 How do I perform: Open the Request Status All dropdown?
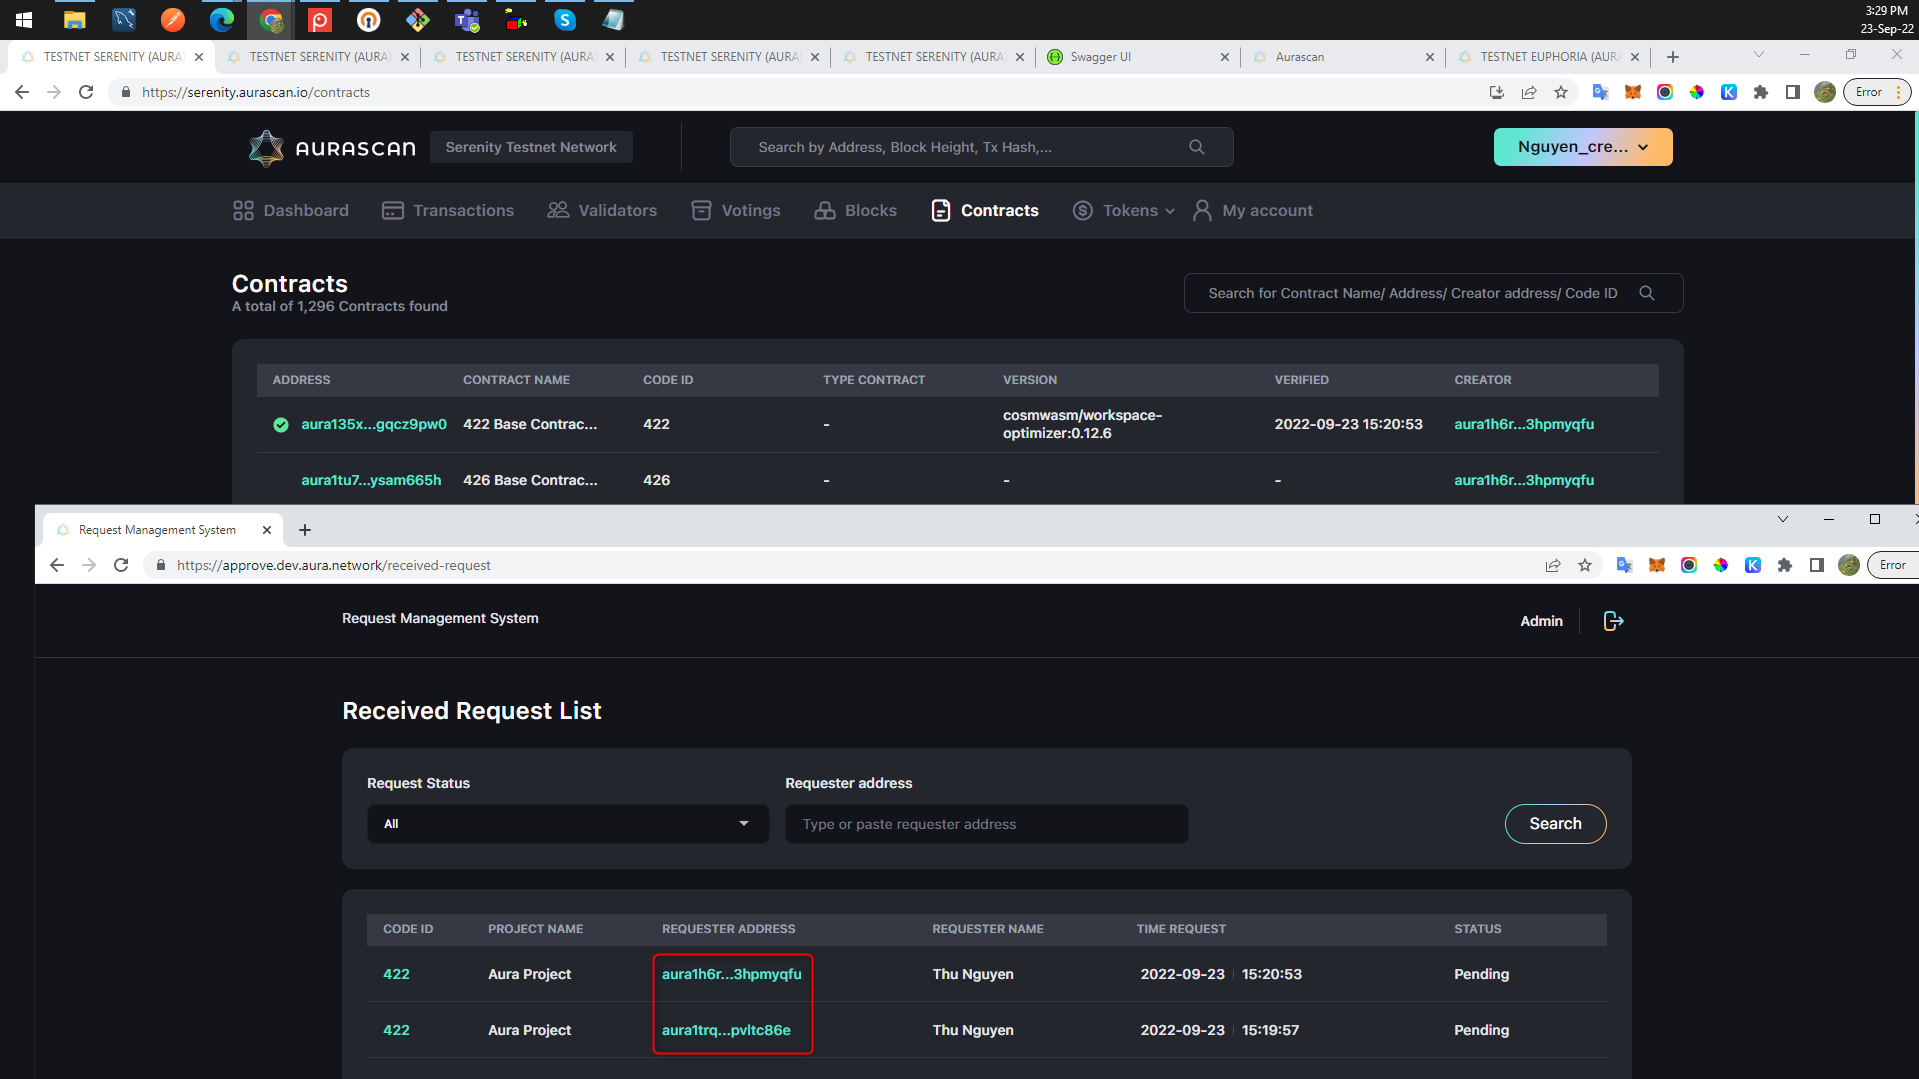click(x=567, y=823)
